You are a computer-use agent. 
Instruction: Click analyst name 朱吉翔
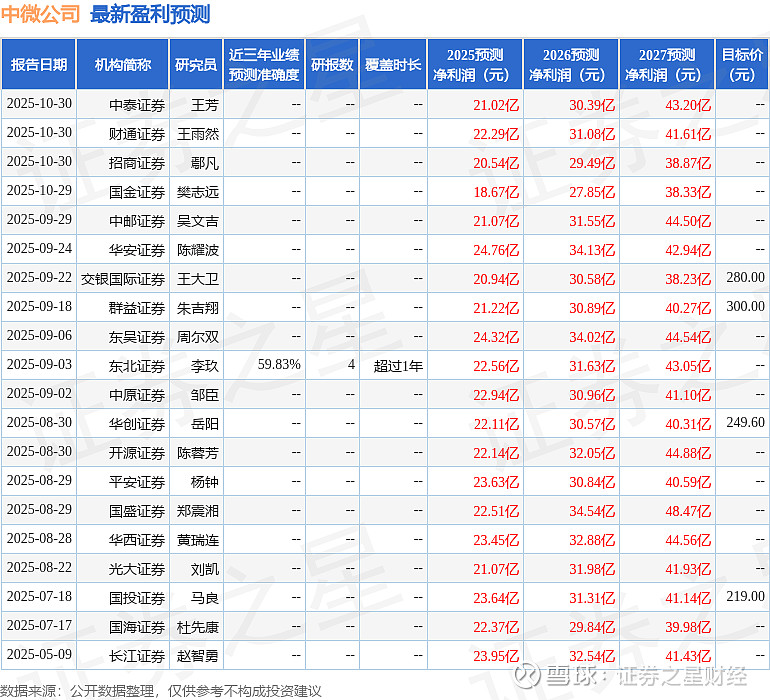click(x=198, y=308)
